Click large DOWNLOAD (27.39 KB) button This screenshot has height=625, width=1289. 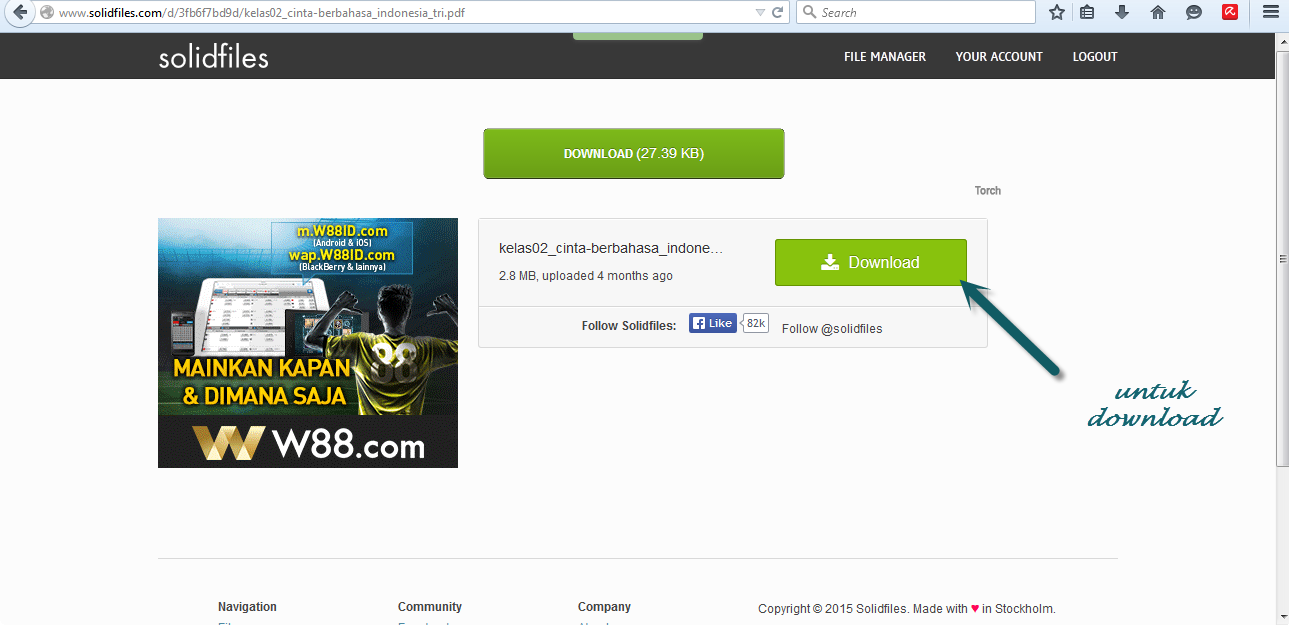(x=634, y=154)
